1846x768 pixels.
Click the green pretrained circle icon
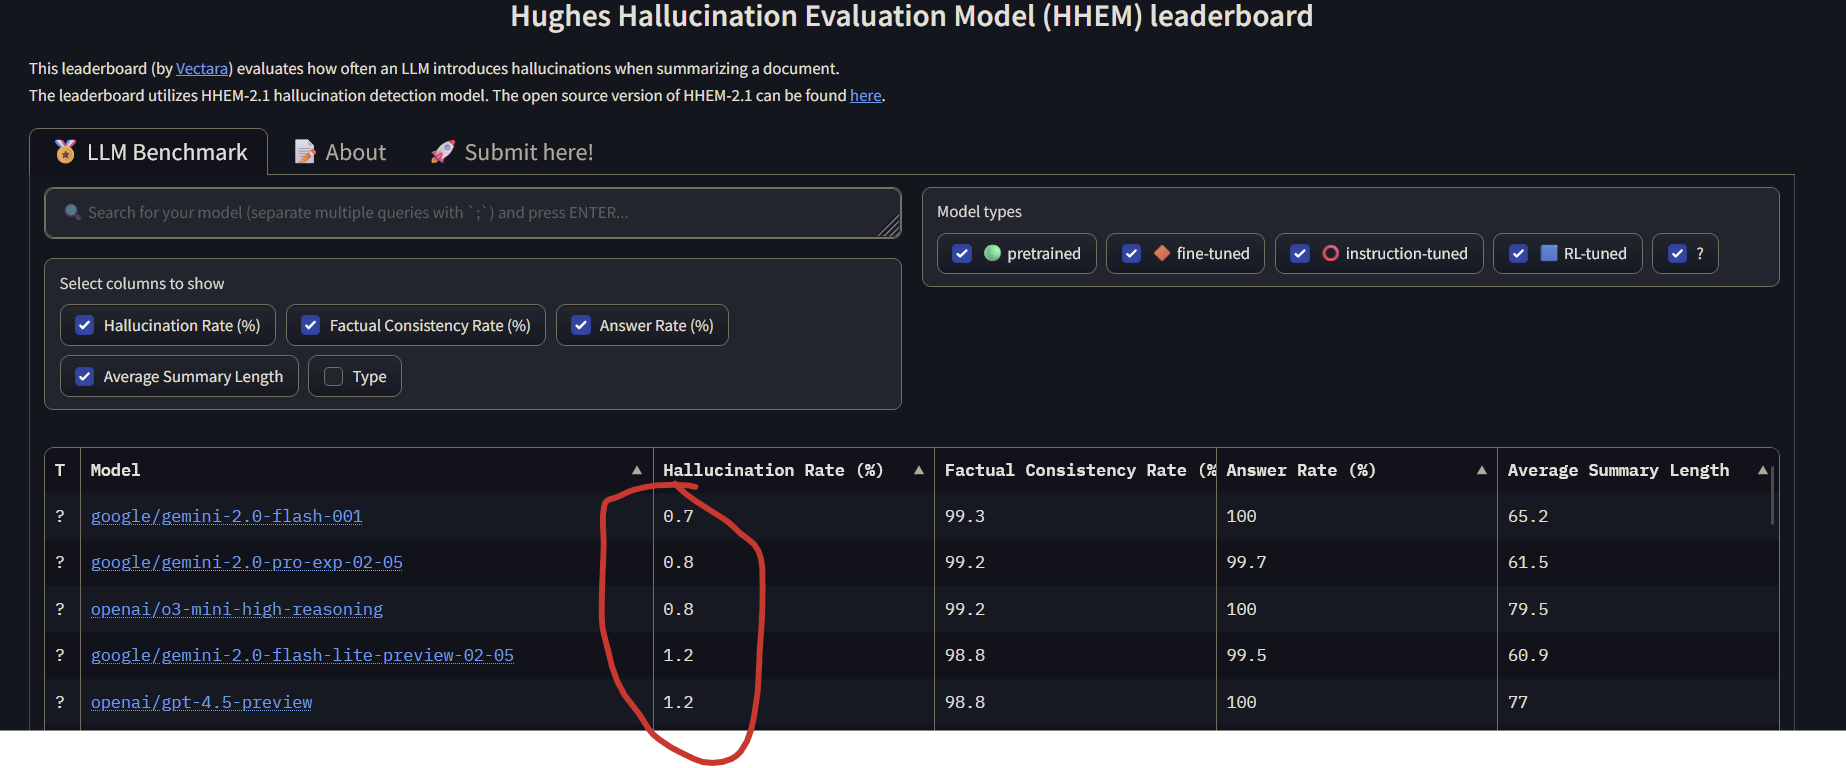click(x=992, y=253)
